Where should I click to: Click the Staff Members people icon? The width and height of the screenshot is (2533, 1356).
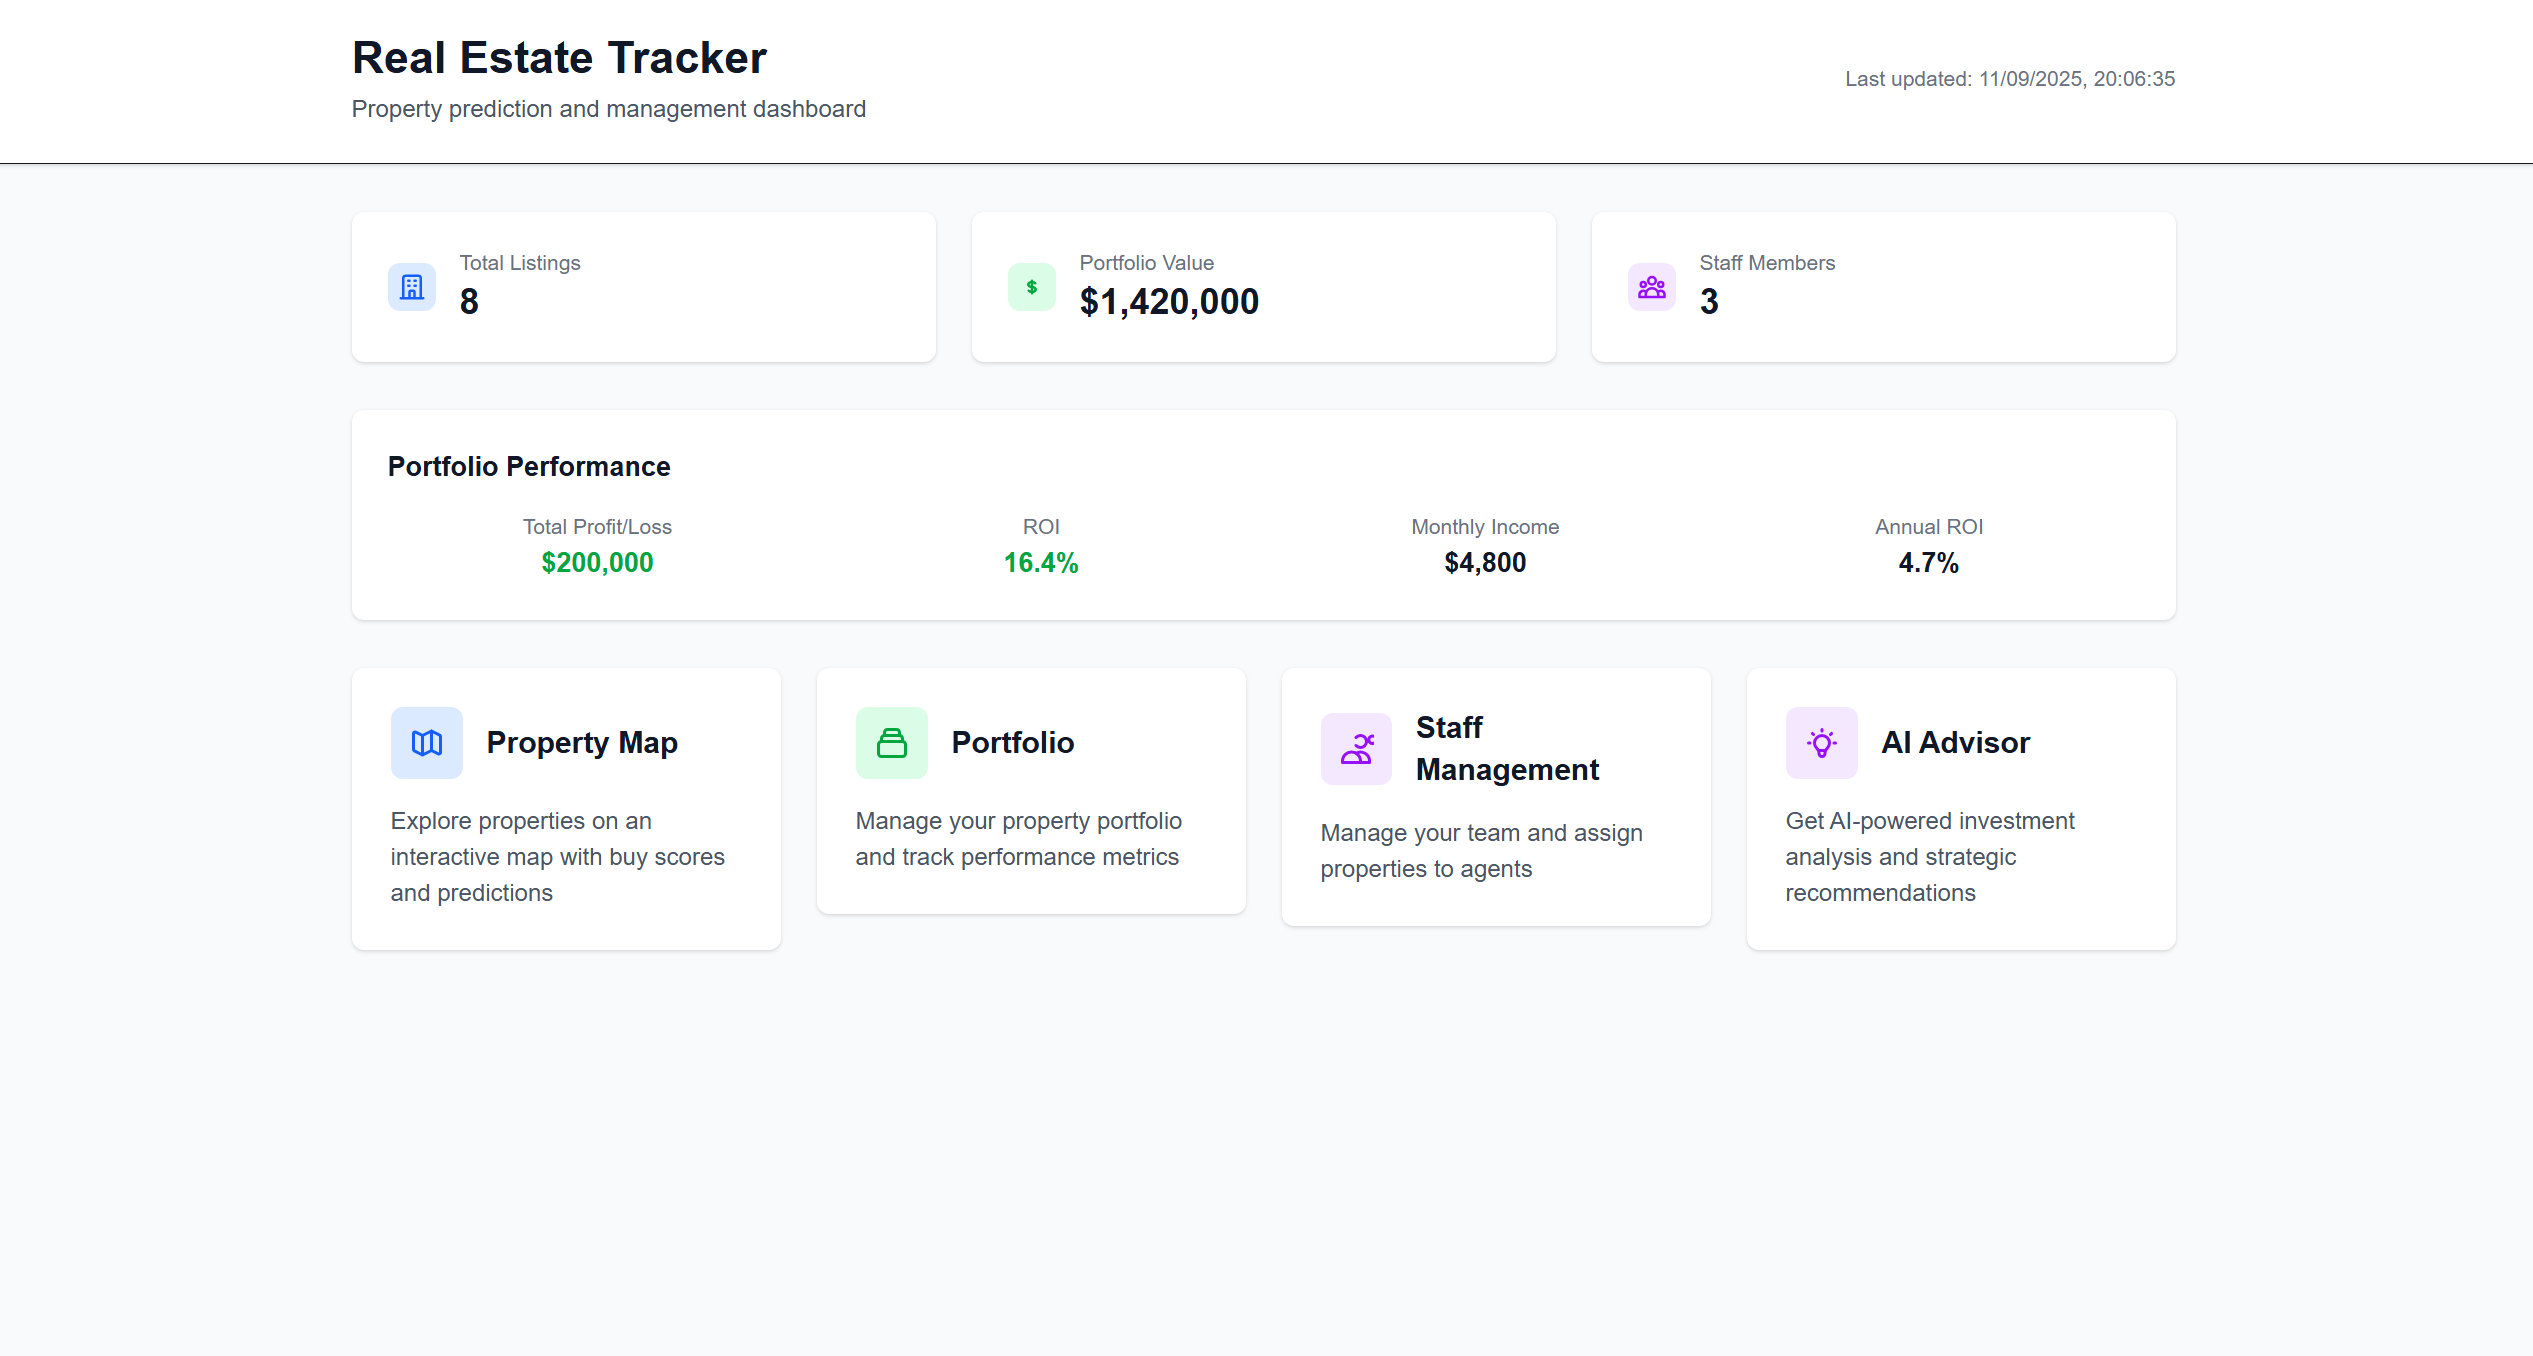coord(1650,287)
